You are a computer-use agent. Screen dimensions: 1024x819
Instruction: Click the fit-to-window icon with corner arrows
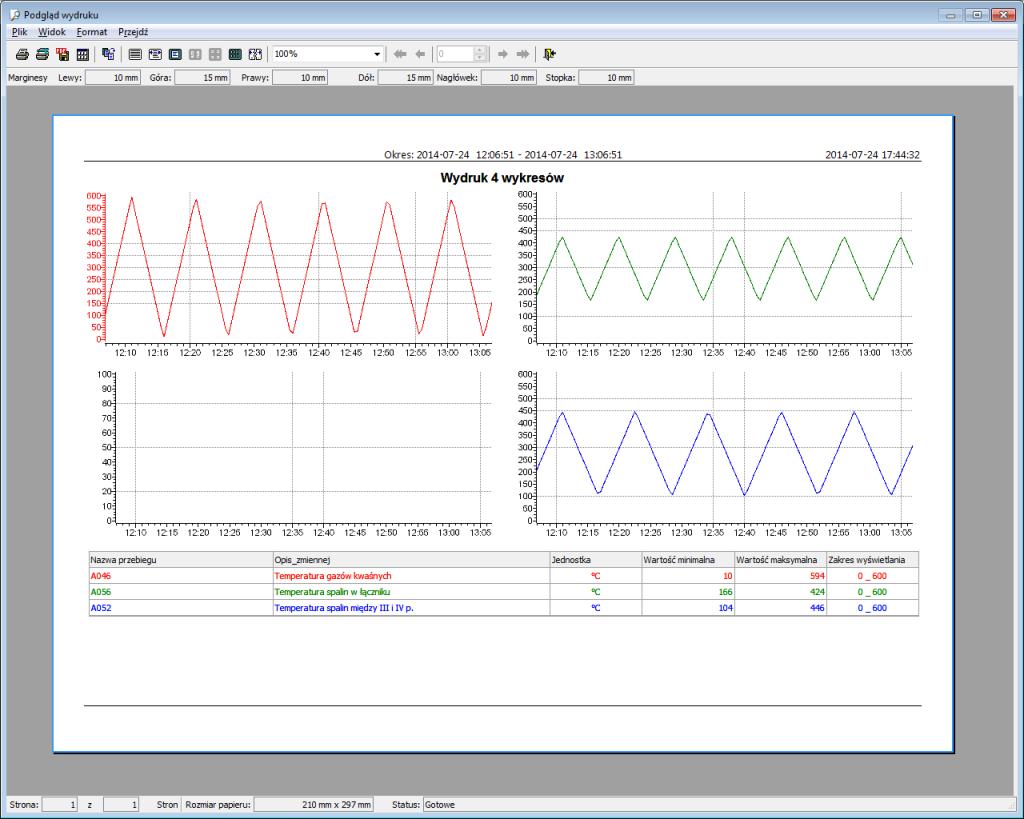(255, 54)
